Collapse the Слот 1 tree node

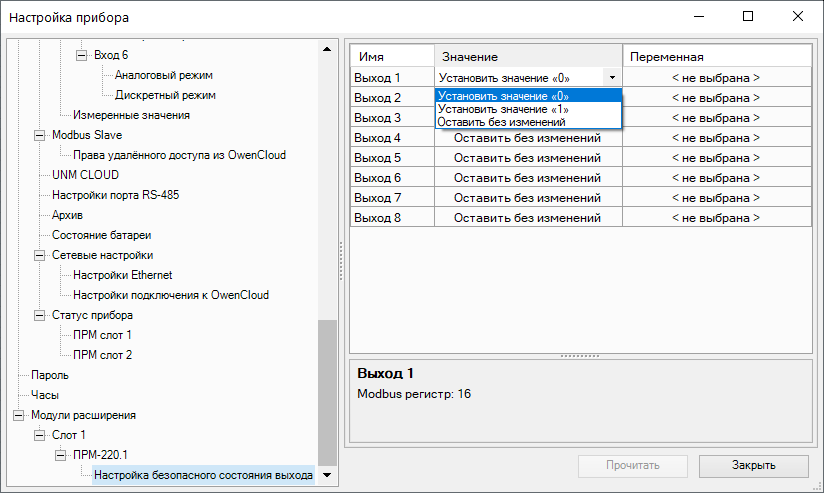40,435
